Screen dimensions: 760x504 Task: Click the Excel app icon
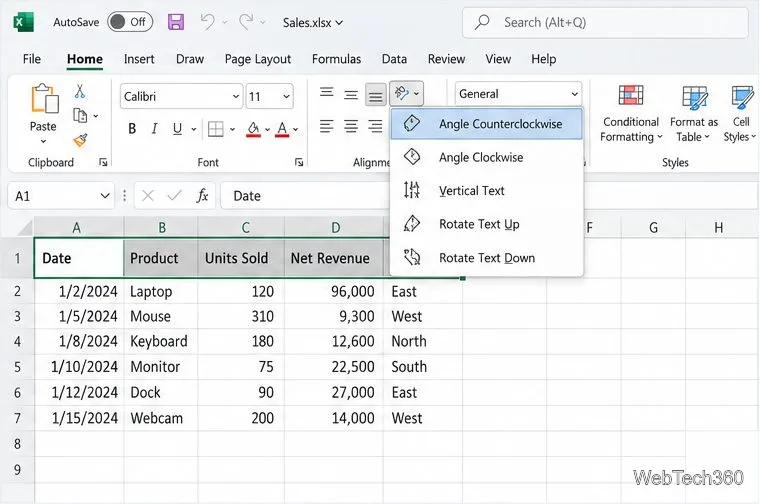click(23, 22)
